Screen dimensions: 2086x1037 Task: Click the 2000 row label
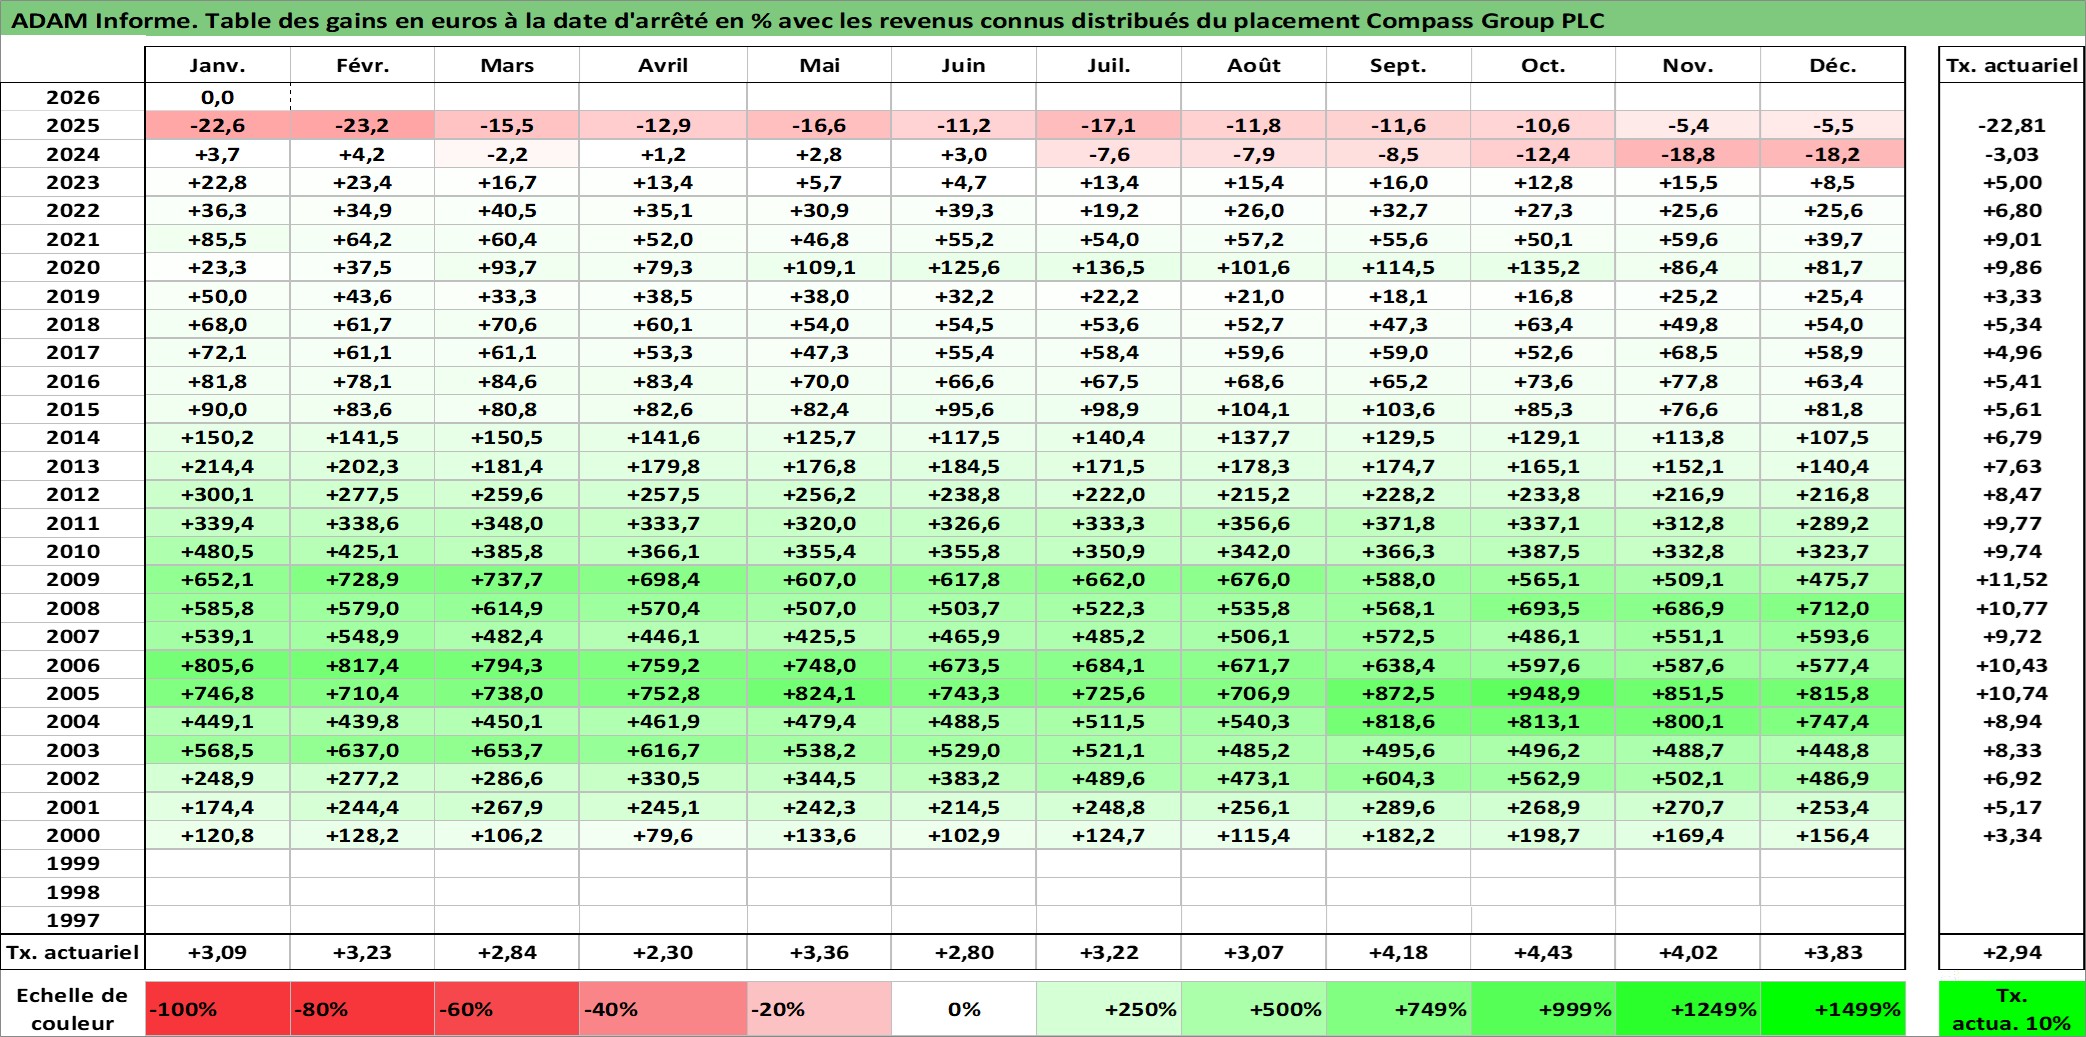pyautogui.click(x=73, y=835)
